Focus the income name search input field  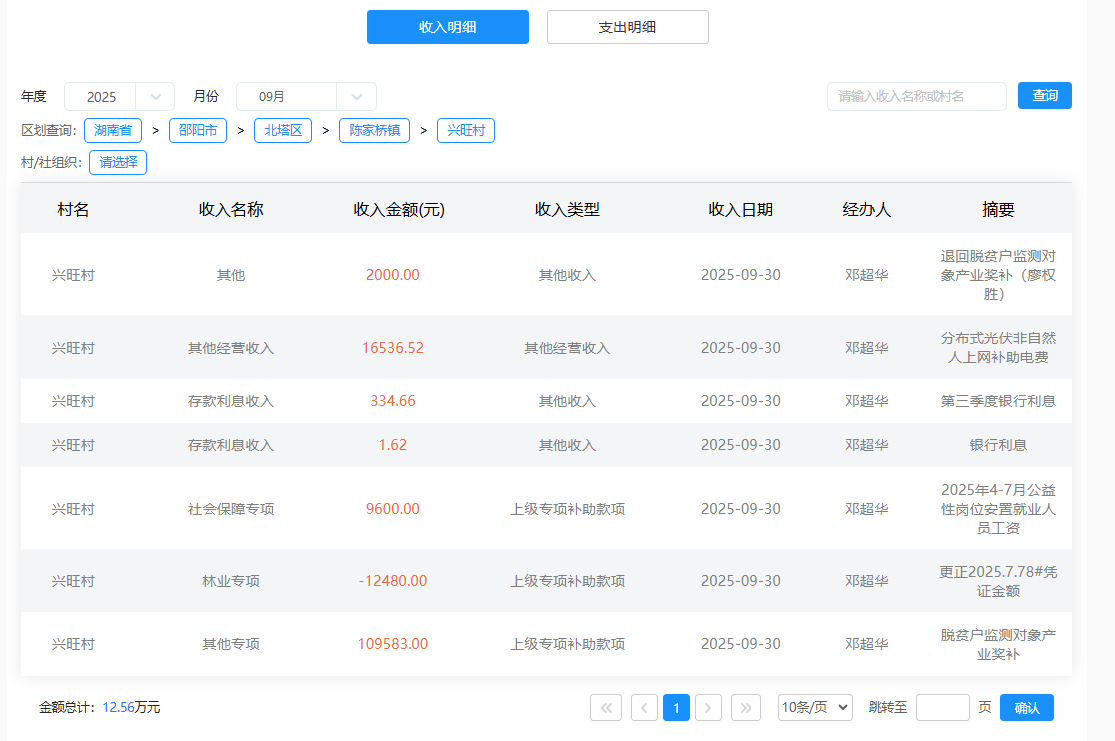916,97
